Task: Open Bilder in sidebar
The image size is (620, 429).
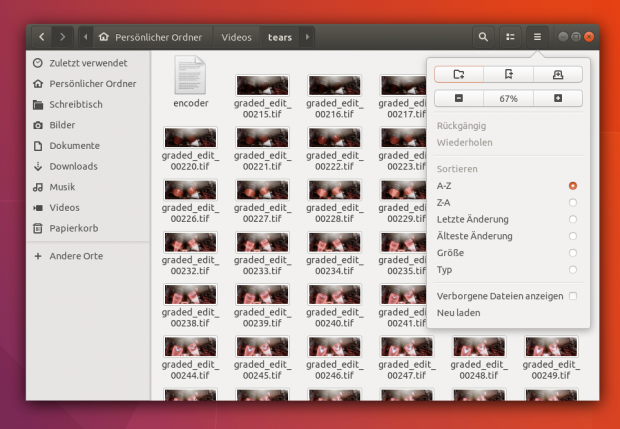Action: tap(88, 125)
